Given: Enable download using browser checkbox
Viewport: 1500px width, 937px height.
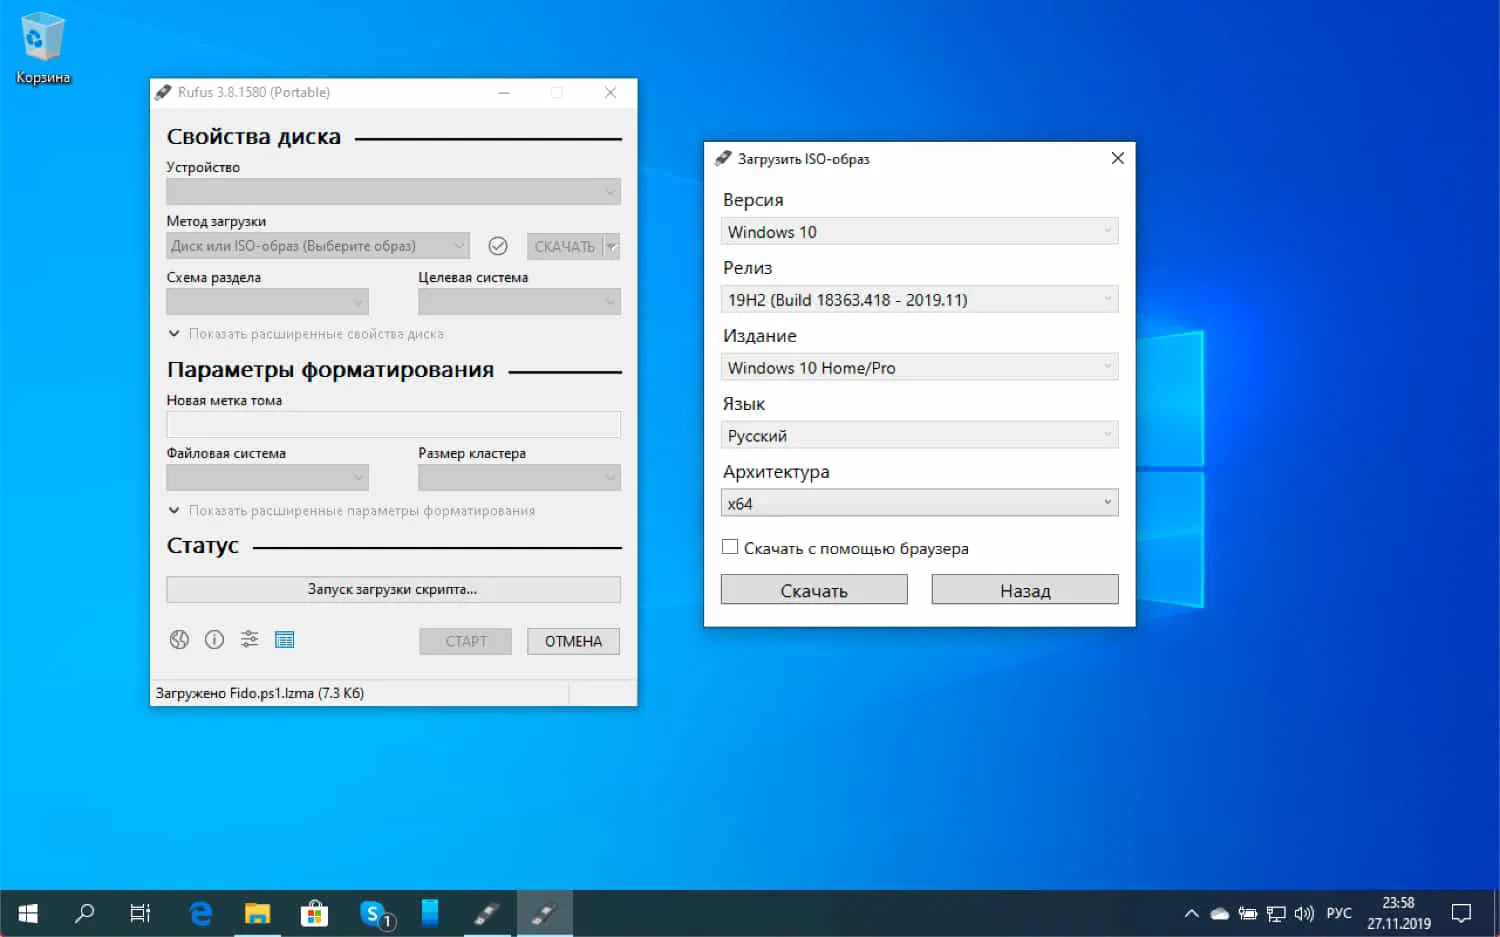Looking at the screenshot, I should point(731,547).
